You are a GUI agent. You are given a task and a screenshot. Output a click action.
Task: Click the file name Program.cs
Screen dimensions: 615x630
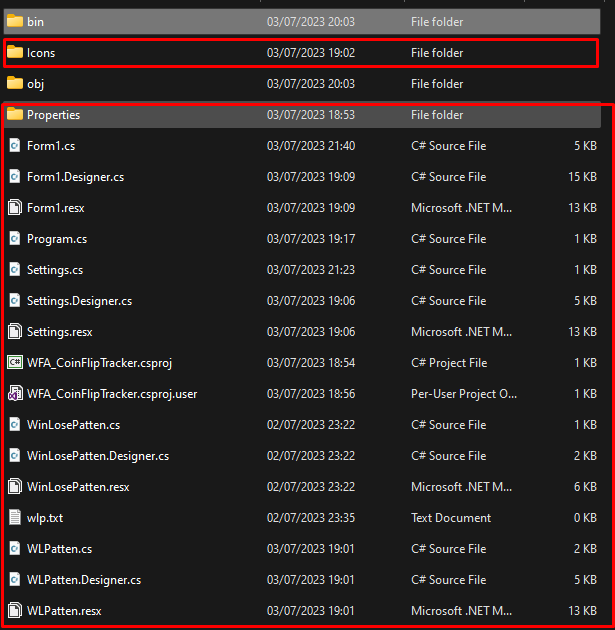click(x=57, y=239)
